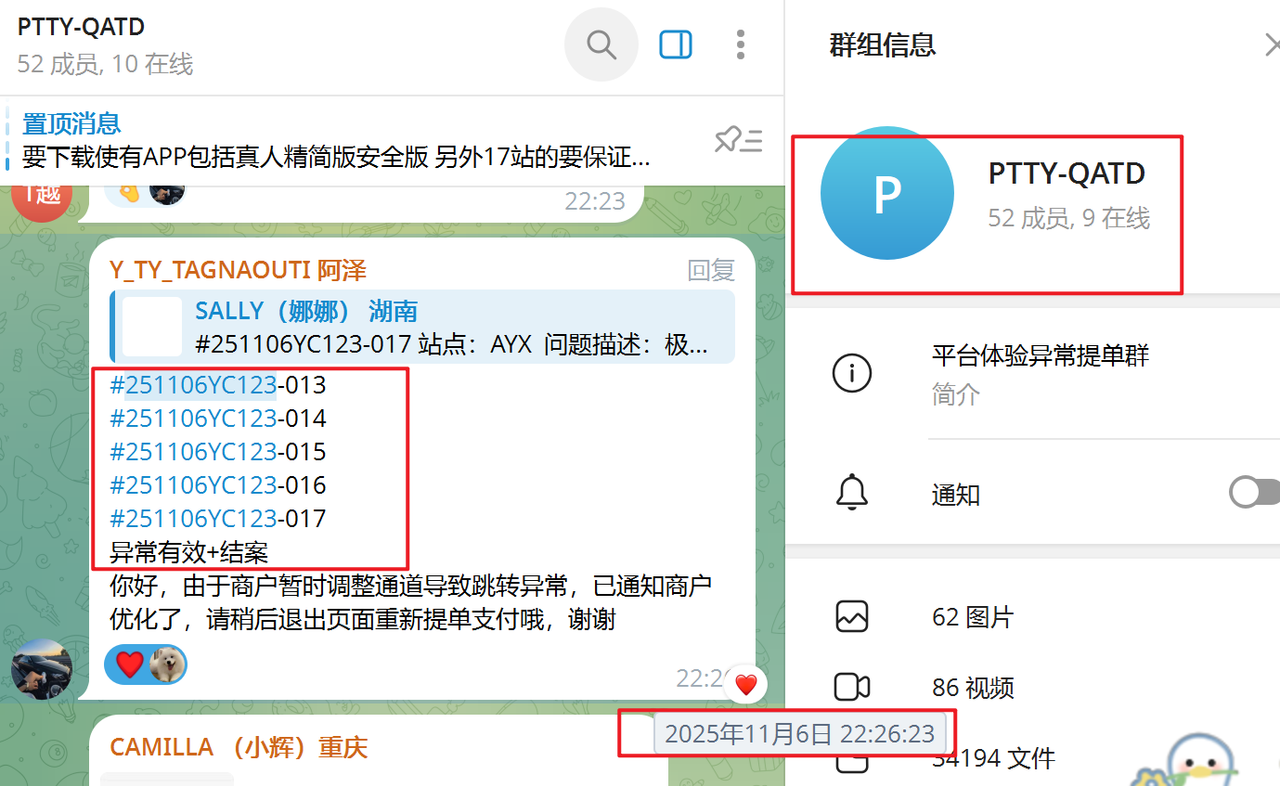The height and width of the screenshot is (786, 1280).
Task: Open the 86 视频 video icon
Action: pyautogui.click(x=852, y=687)
